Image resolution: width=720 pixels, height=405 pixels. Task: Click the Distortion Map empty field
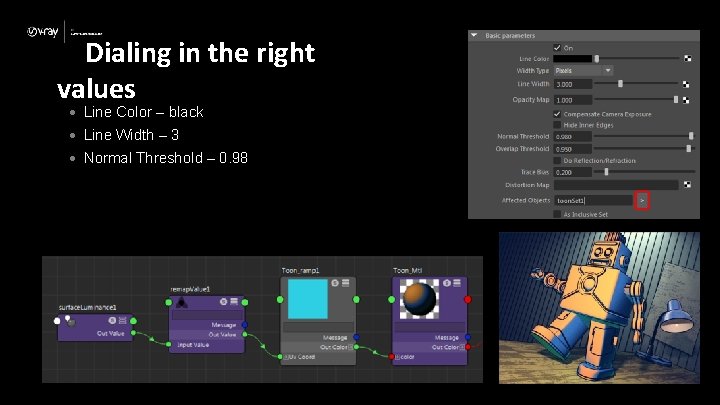tap(616, 185)
